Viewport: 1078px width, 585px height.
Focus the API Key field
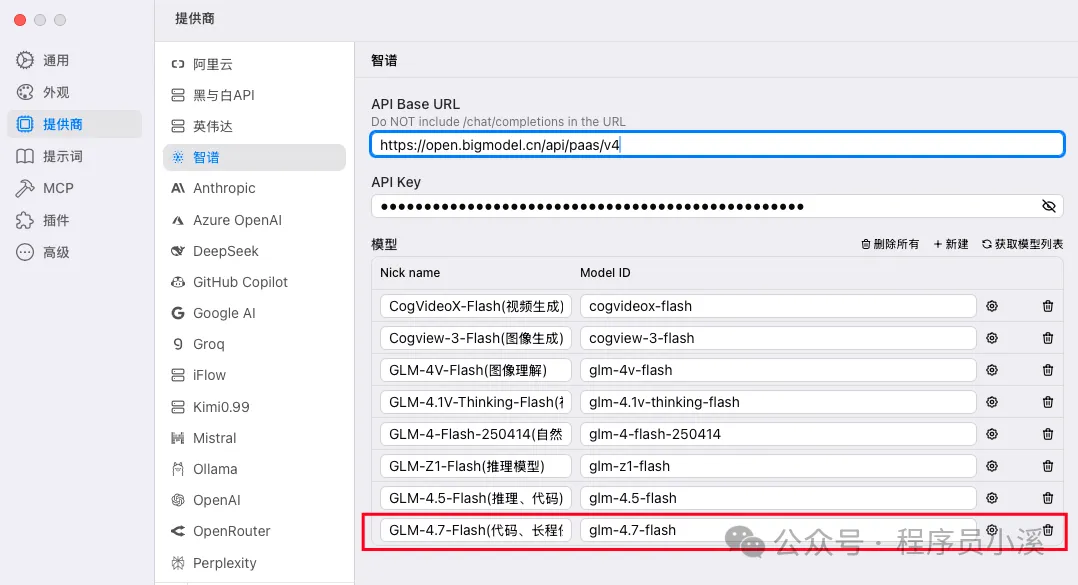pos(717,206)
